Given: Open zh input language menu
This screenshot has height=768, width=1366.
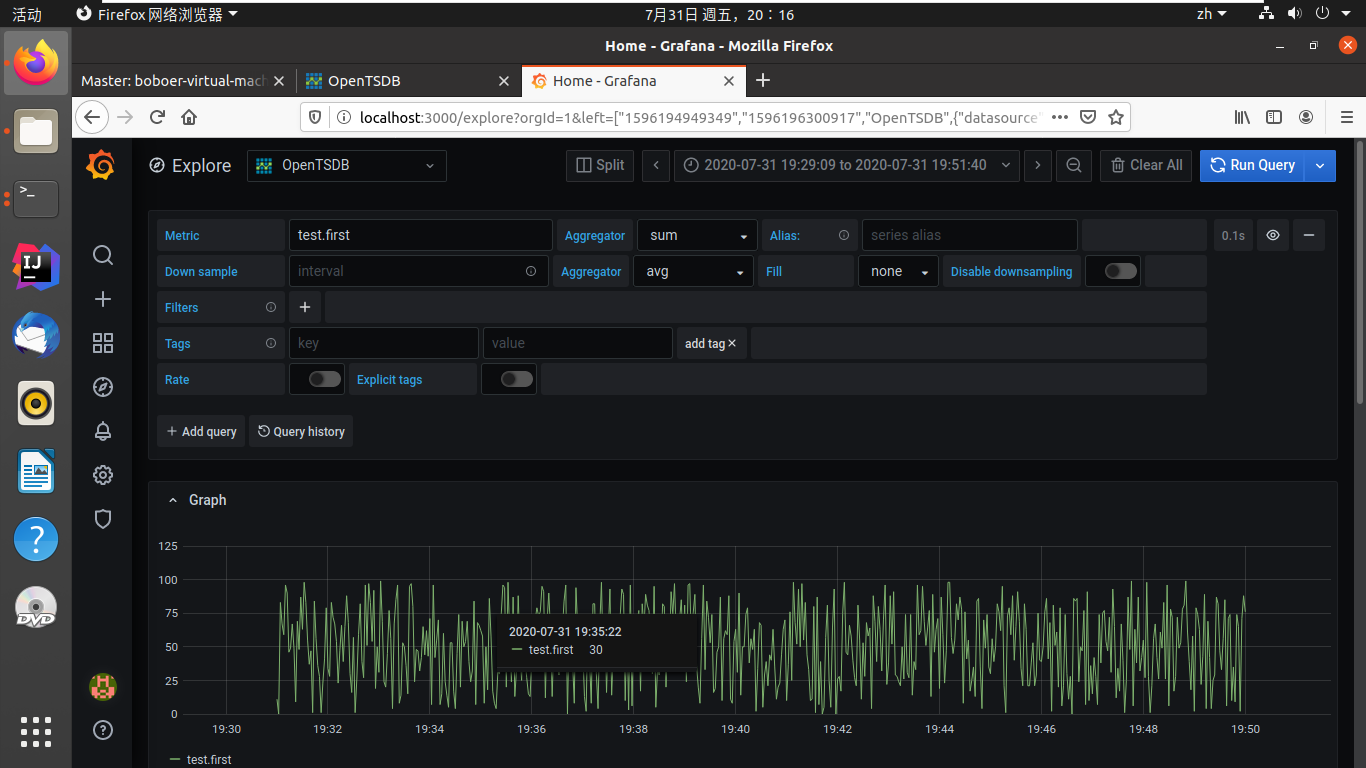Looking at the screenshot, I should pyautogui.click(x=1211, y=14).
